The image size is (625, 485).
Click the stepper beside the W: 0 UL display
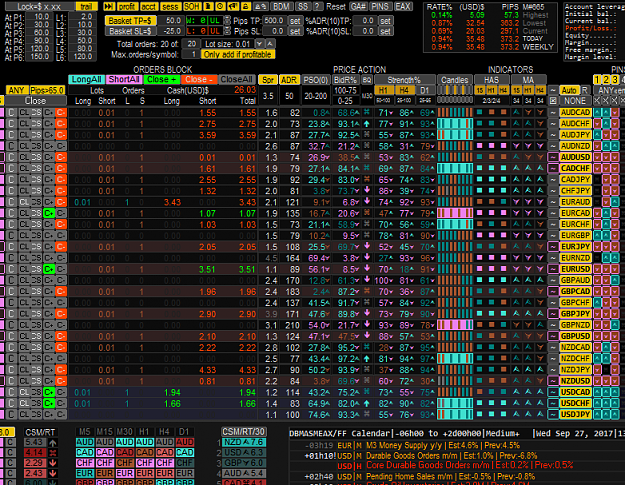coord(227,20)
